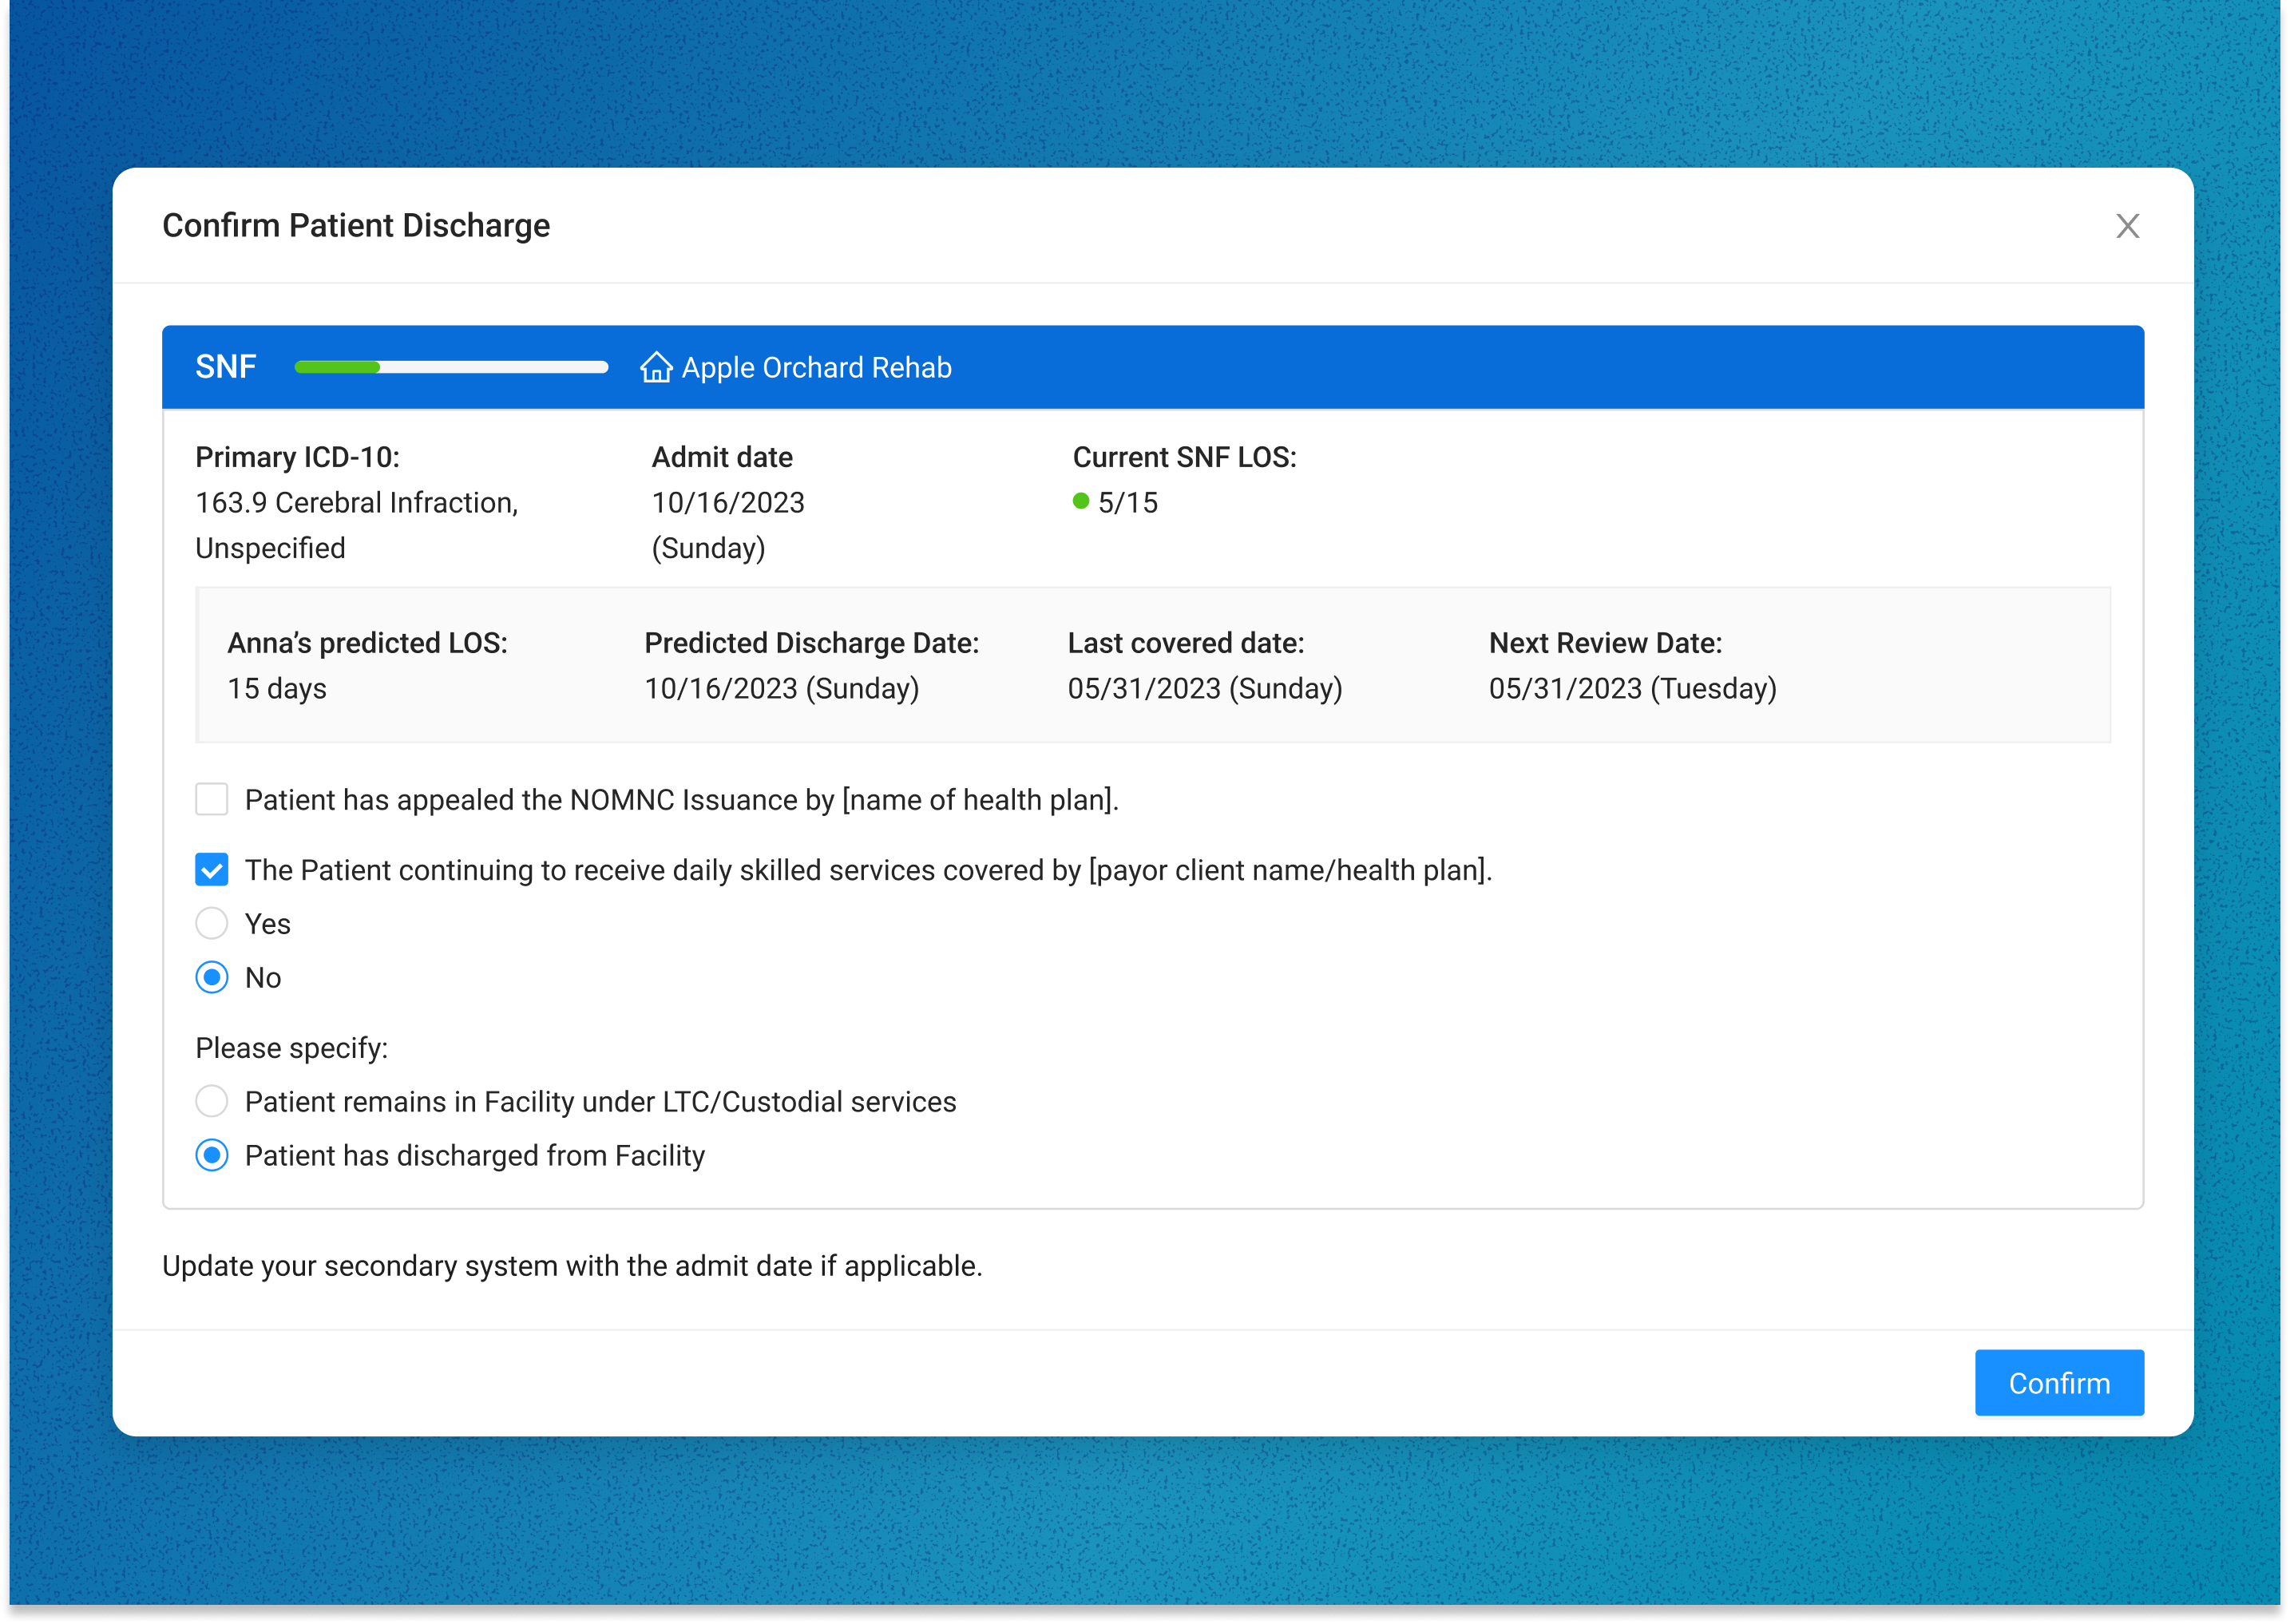The image size is (2290, 1624).
Task: Click the Predicted Discharge Date value
Action: coord(781,689)
